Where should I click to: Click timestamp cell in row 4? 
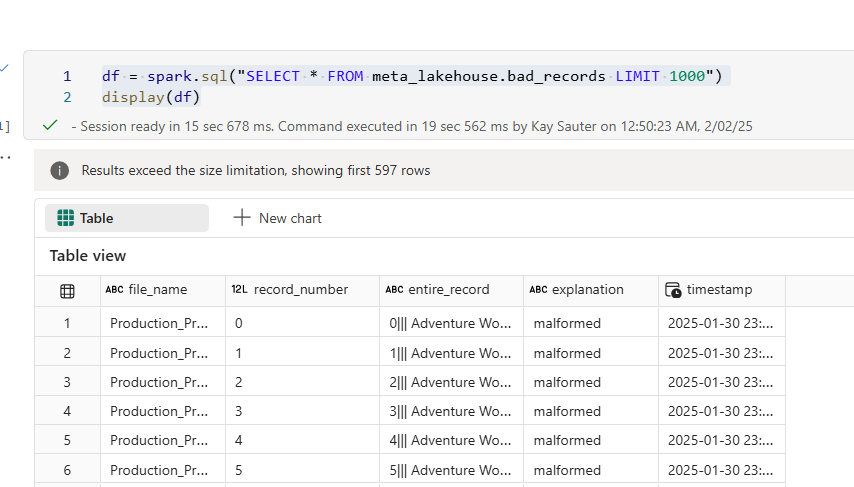720,411
